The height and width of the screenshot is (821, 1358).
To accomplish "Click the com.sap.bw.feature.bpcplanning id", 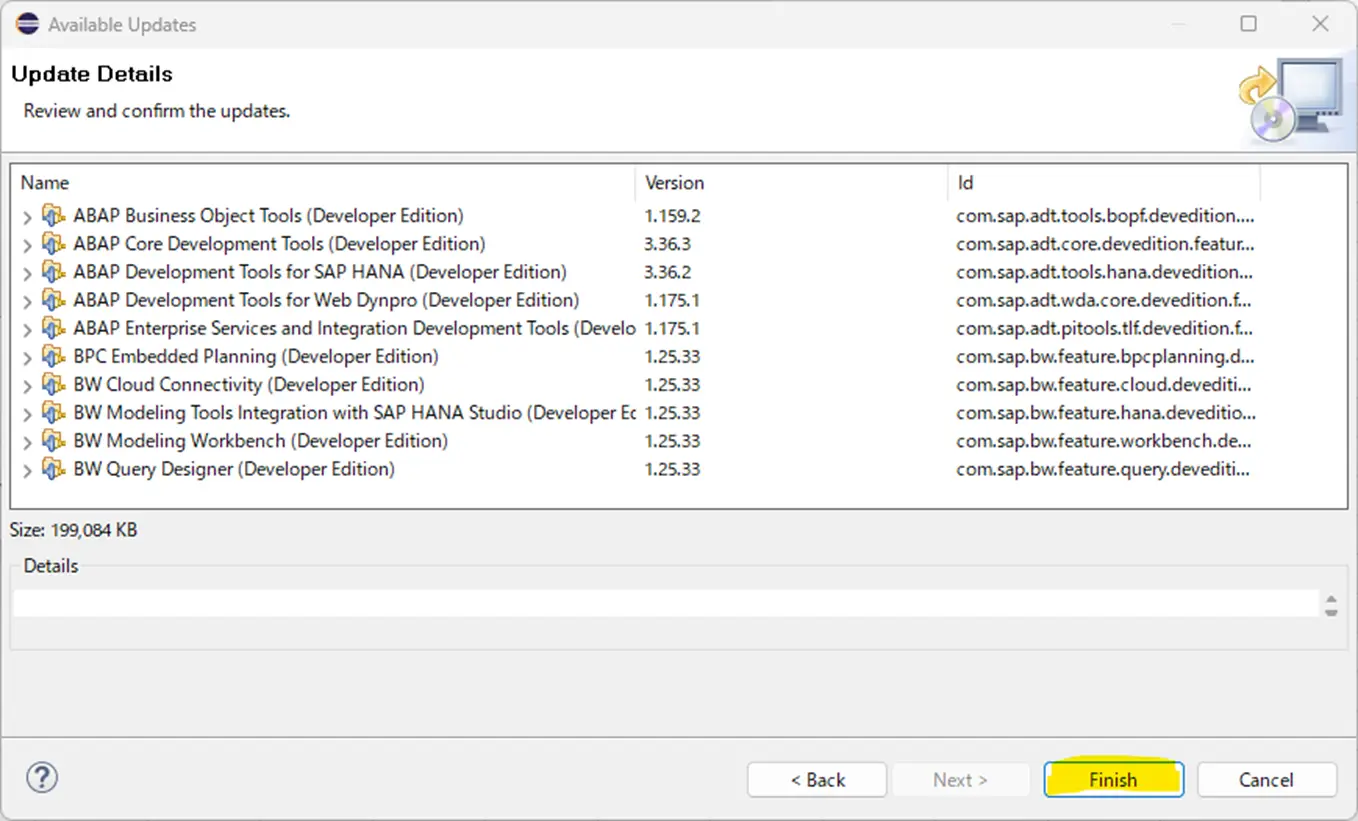I will pos(1105,356).
